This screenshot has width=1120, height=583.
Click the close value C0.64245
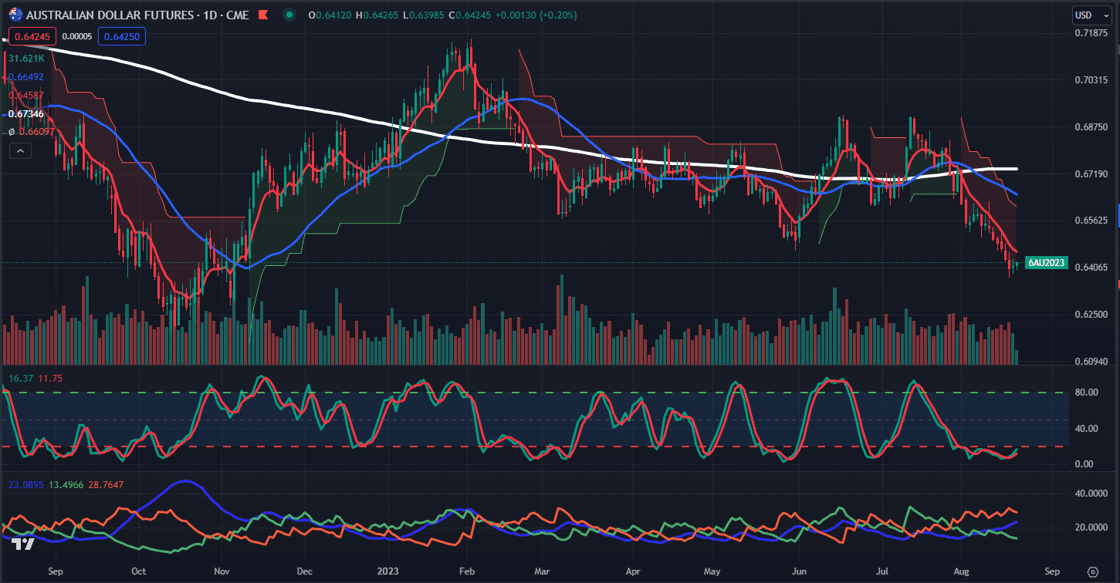coord(470,15)
